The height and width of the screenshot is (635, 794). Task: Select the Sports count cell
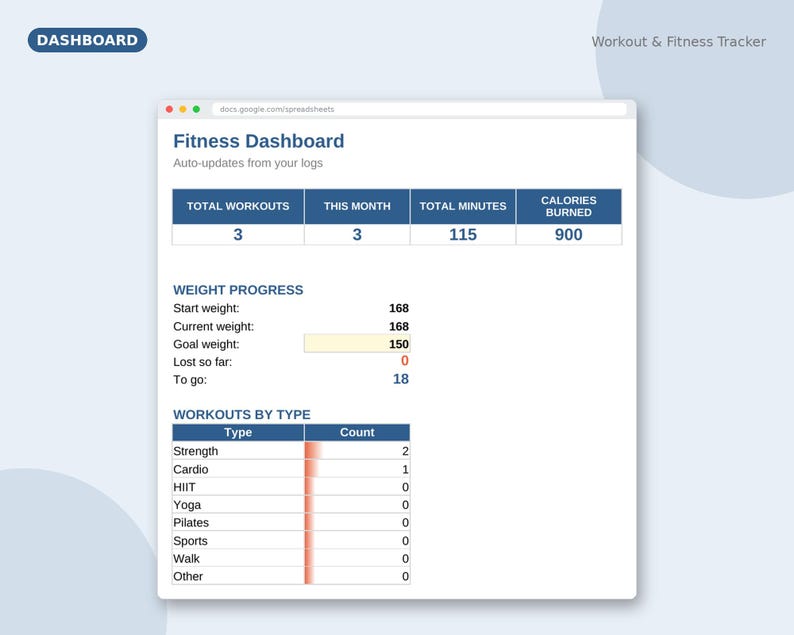357,540
